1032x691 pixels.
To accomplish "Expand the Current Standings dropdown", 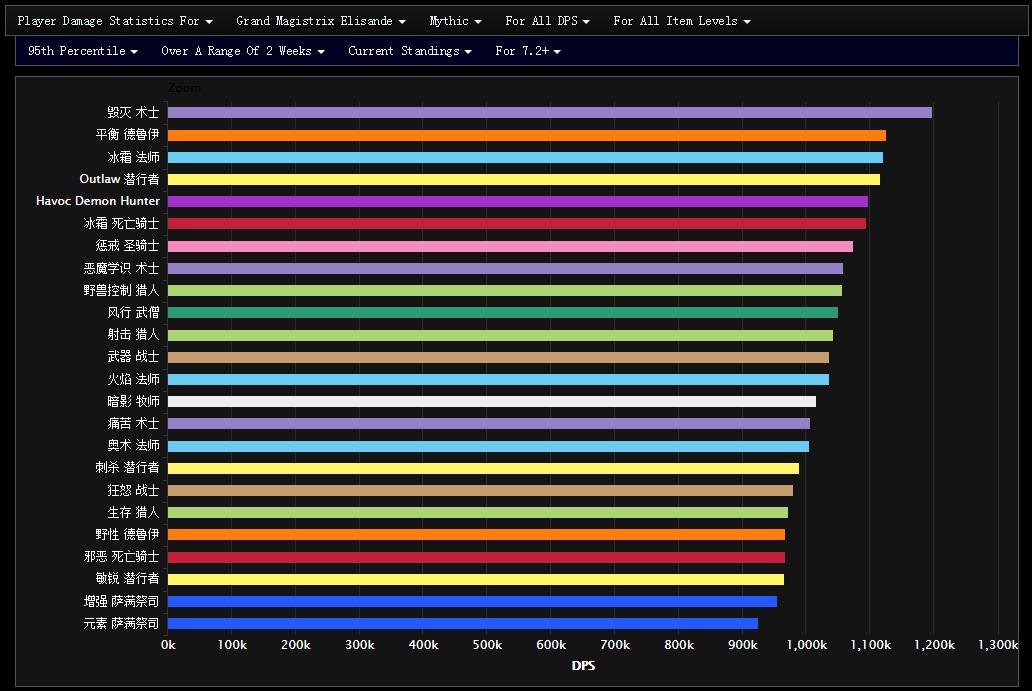I will click(x=409, y=51).
